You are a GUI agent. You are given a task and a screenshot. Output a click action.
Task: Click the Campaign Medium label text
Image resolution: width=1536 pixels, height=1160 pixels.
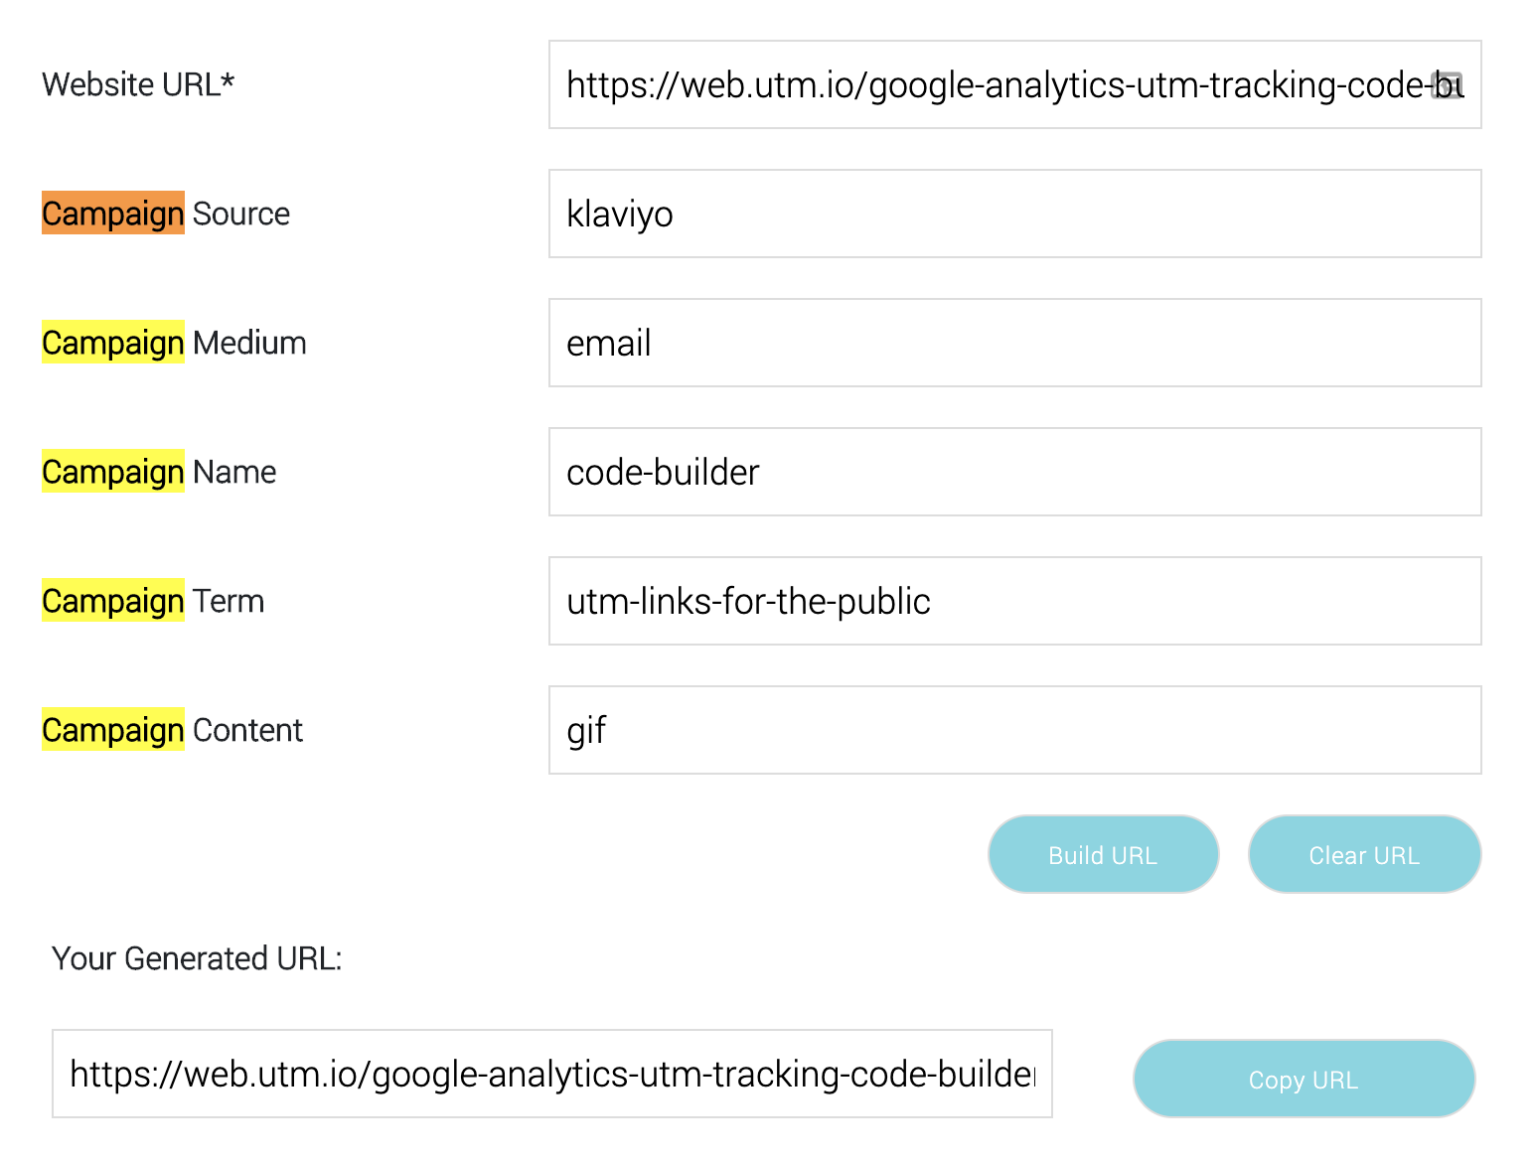click(x=172, y=342)
